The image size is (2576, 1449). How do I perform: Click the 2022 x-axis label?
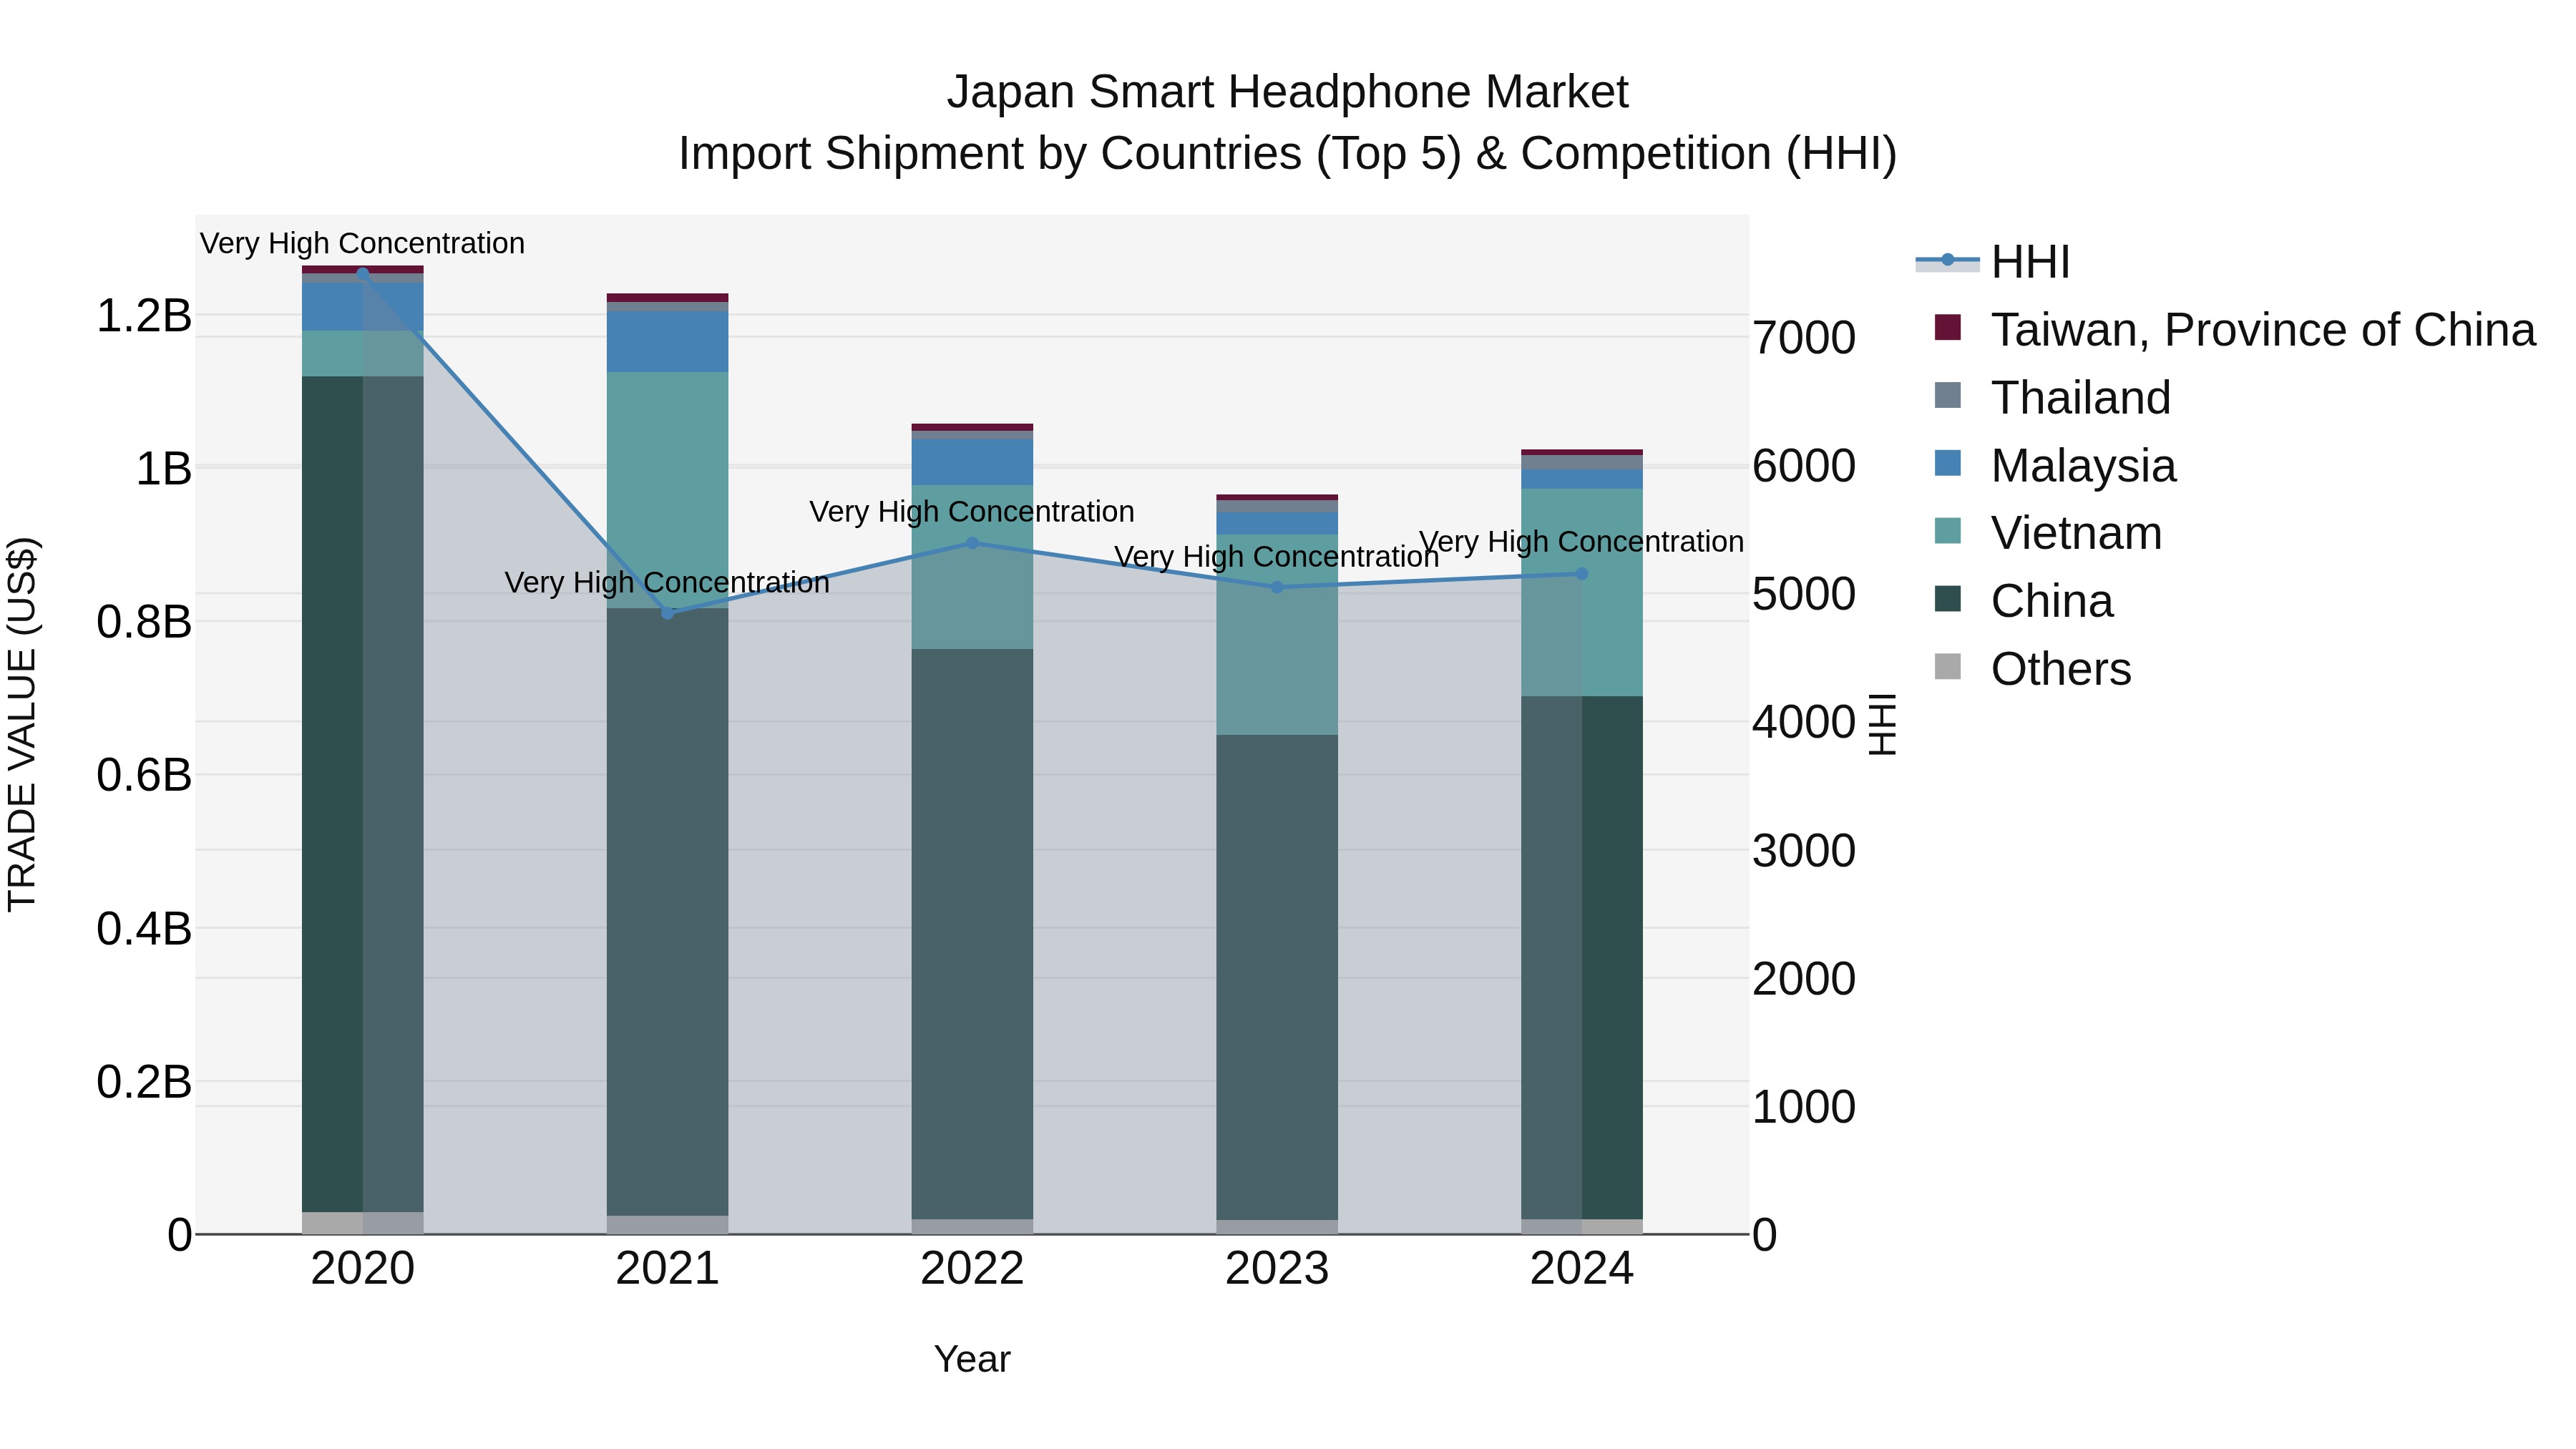pyautogui.click(x=973, y=1269)
